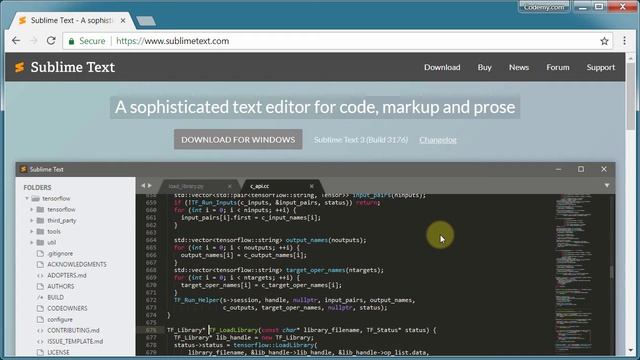Open the LICENSE file
Image resolution: width=640 pixels, height=360 pixels.
pyautogui.click(x=58, y=352)
